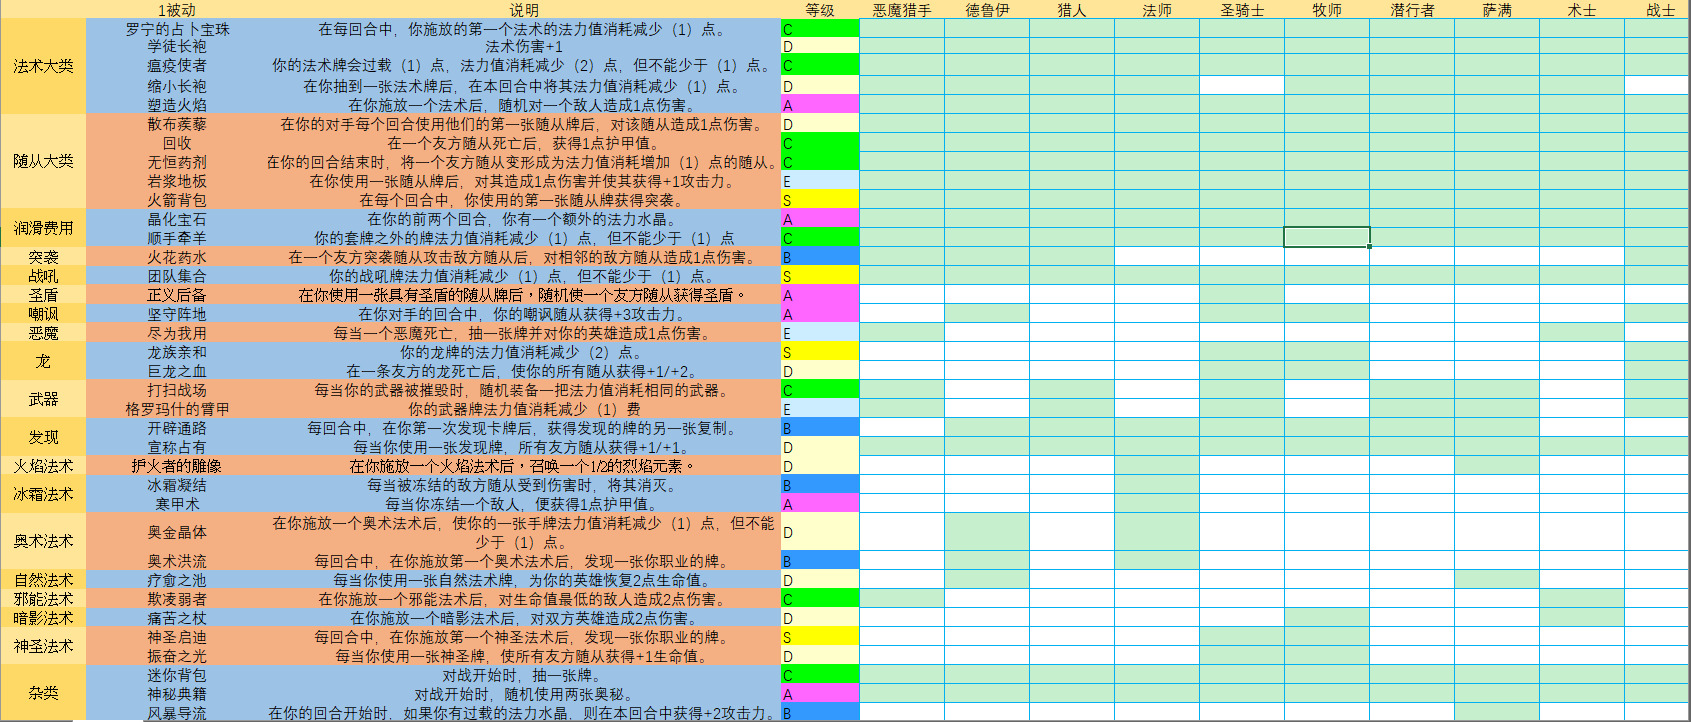Click the 邪能法术 category cell
Viewport: 1691px width, 722px height.
44,599
